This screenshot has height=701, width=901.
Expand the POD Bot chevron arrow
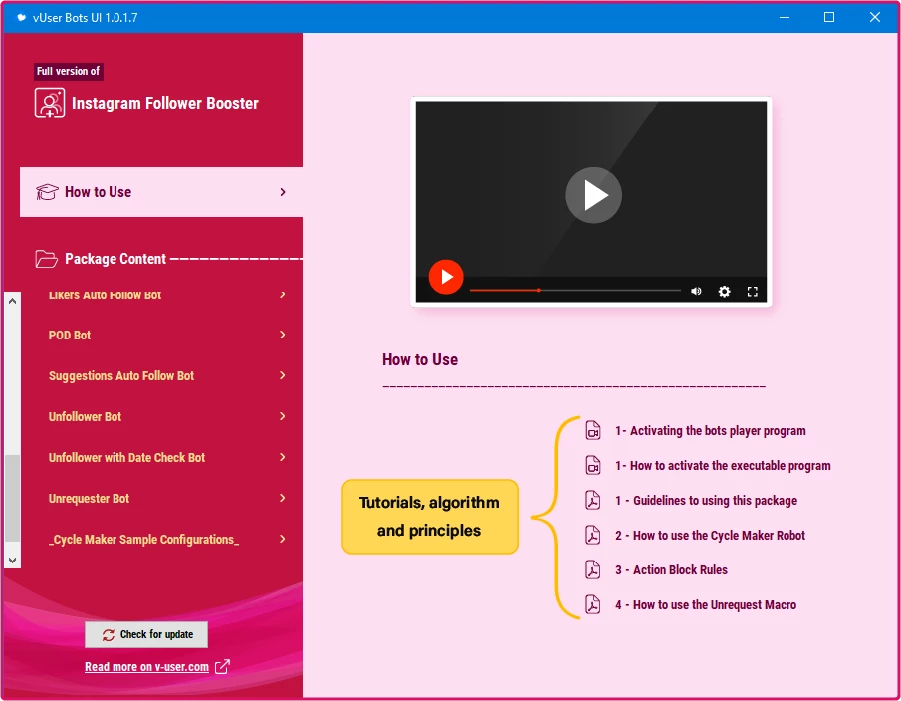(283, 335)
